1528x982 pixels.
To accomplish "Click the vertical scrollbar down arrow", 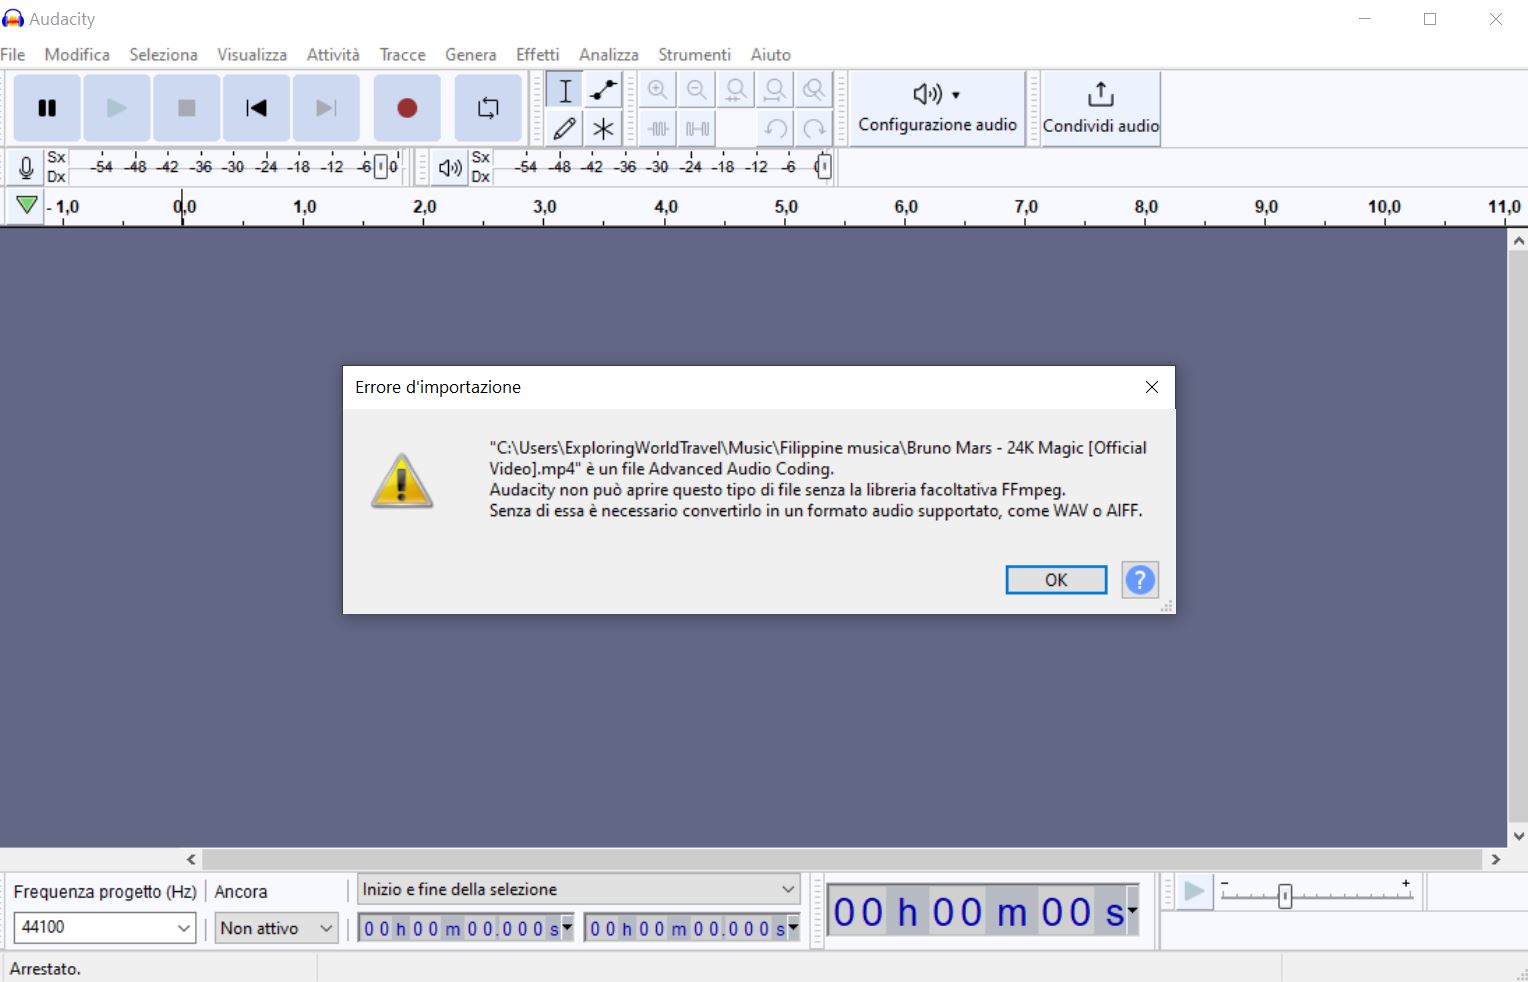I will (1518, 836).
